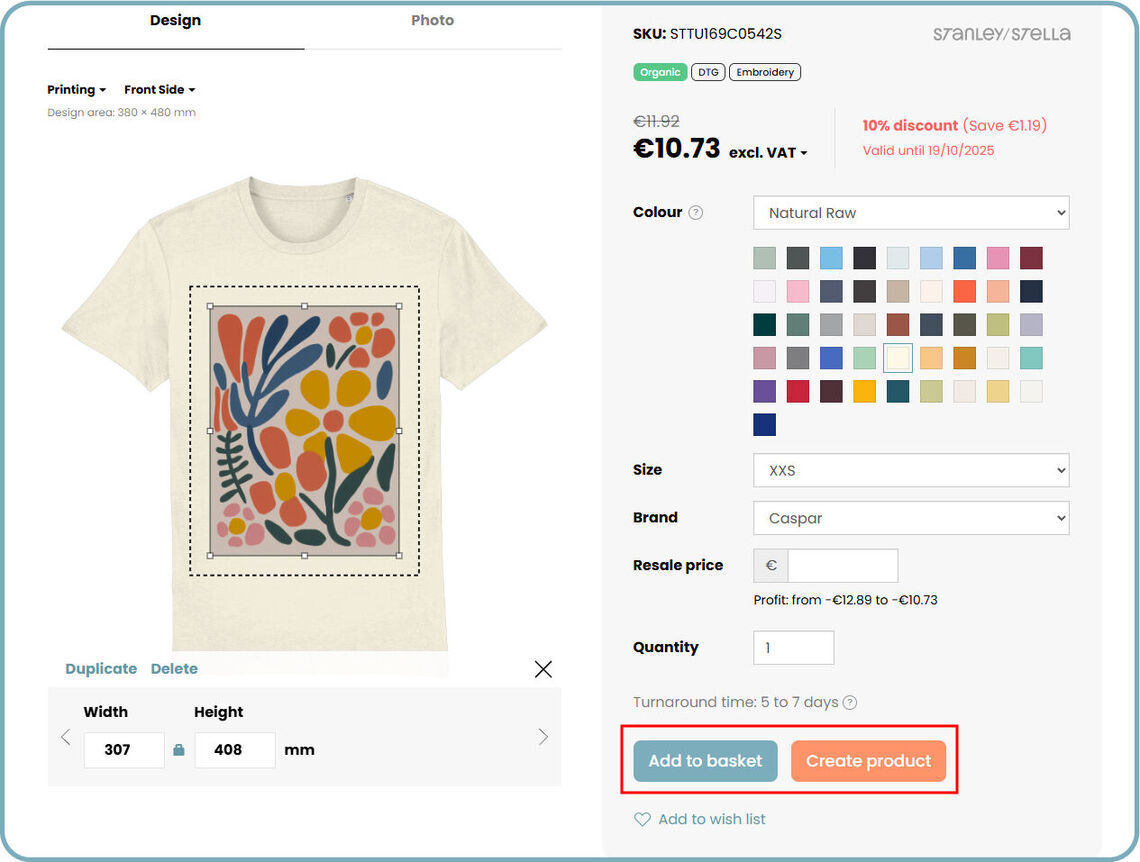The height and width of the screenshot is (862, 1140).
Task: Click the Create product button
Action: pos(868,761)
